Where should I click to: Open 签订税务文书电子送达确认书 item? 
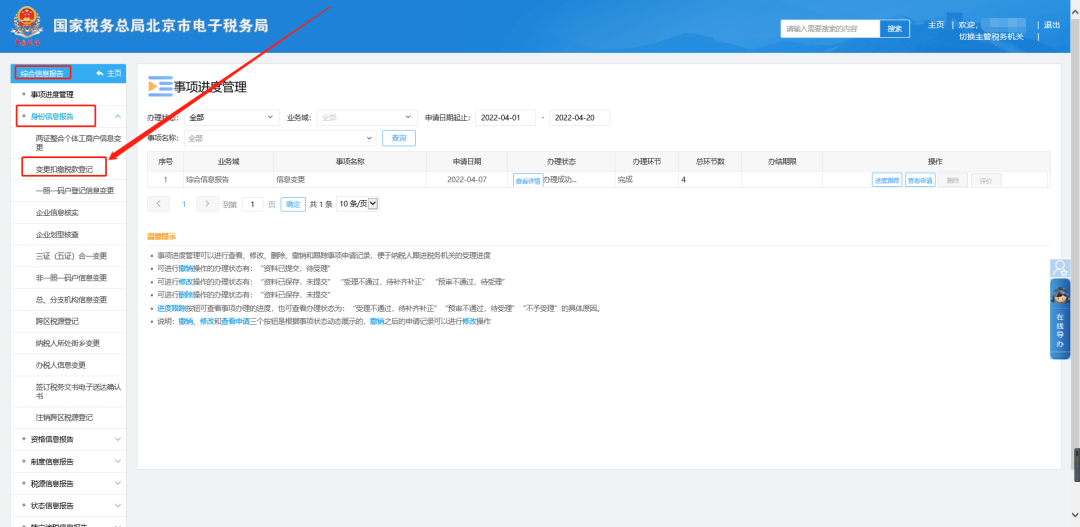78,391
